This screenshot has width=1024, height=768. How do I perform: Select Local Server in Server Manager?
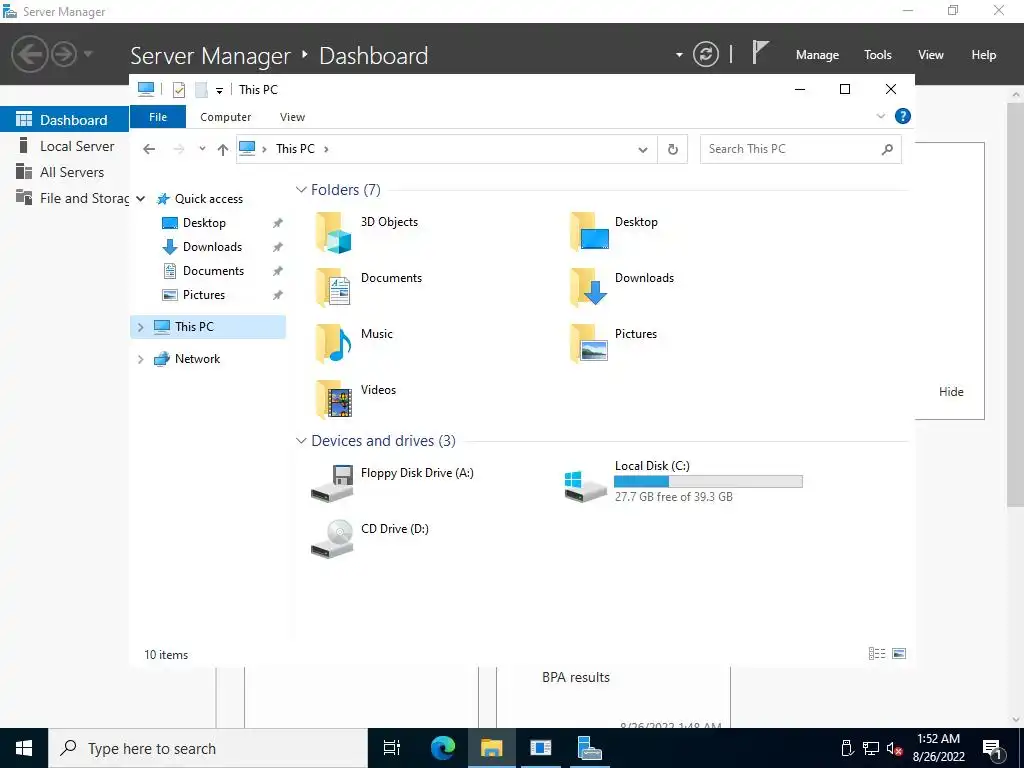point(65,146)
